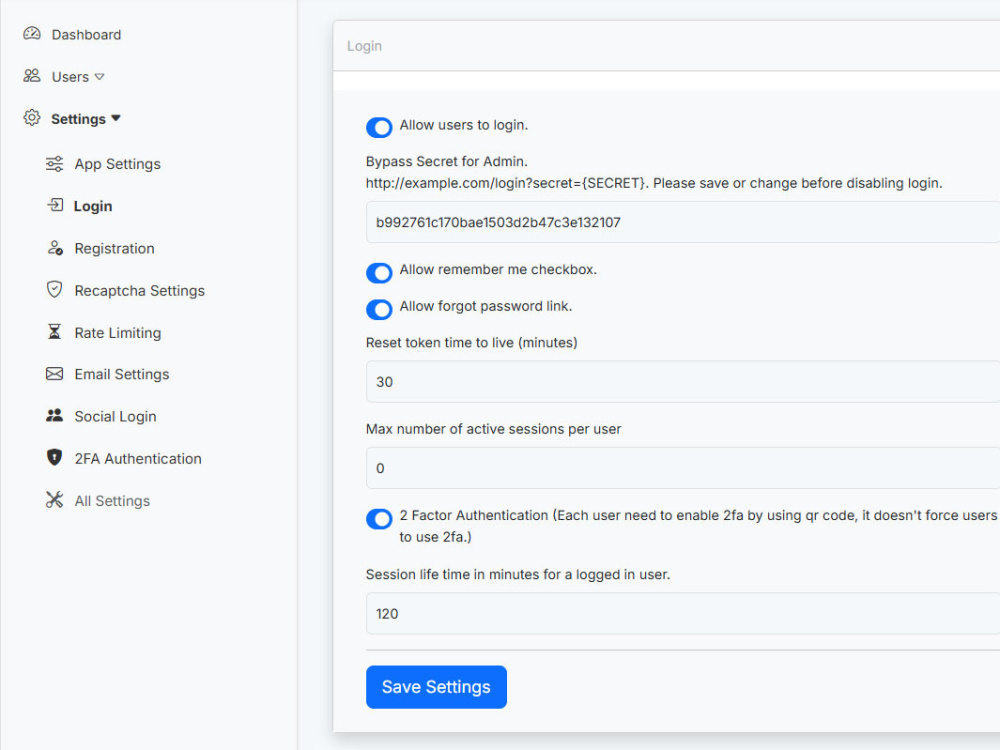Click the Recaptcha shield check icon
Image resolution: width=1000 pixels, height=750 pixels.
pos(55,290)
